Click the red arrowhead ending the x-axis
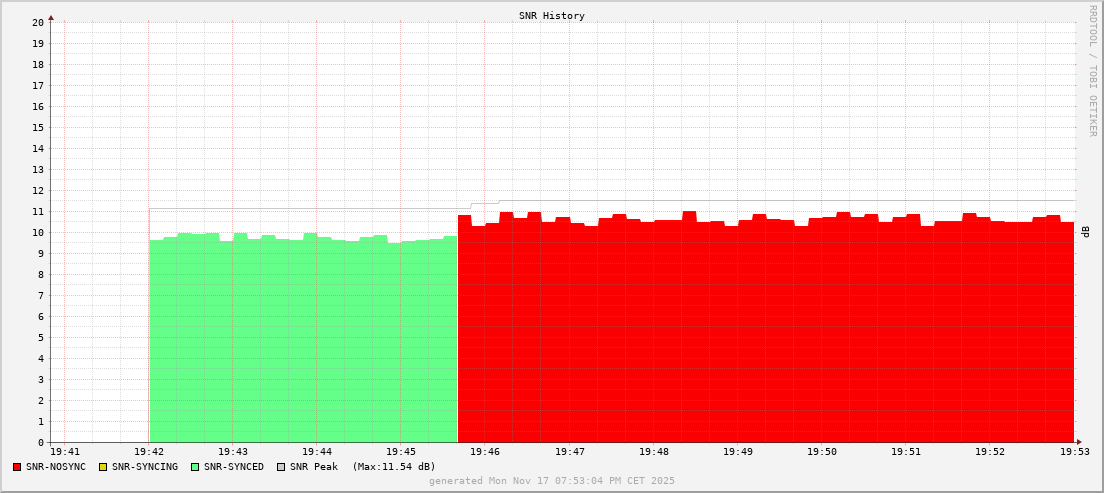Screen dimensions: 1104x493 click(1079, 442)
